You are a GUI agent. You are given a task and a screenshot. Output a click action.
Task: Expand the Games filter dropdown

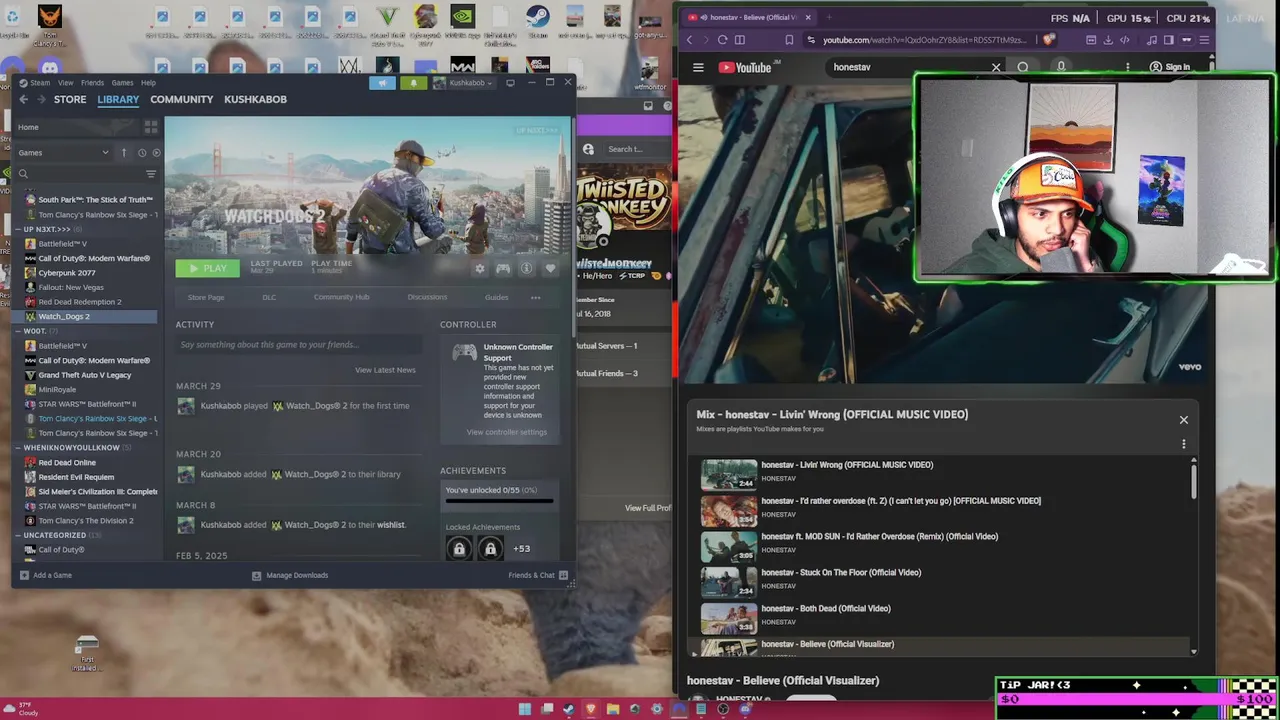(63, 153)
